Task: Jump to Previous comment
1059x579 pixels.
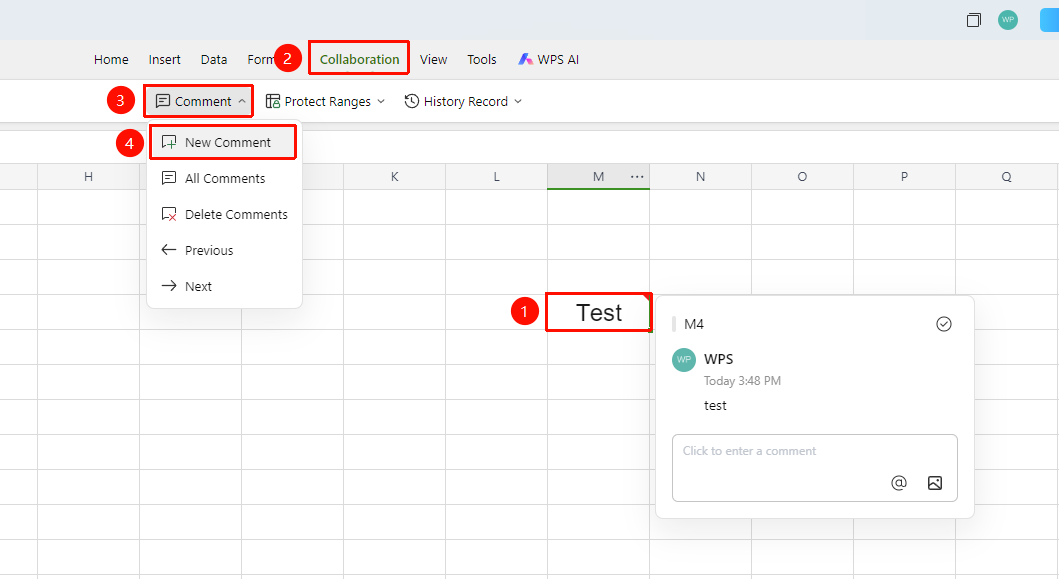Action: coord(223,250)
